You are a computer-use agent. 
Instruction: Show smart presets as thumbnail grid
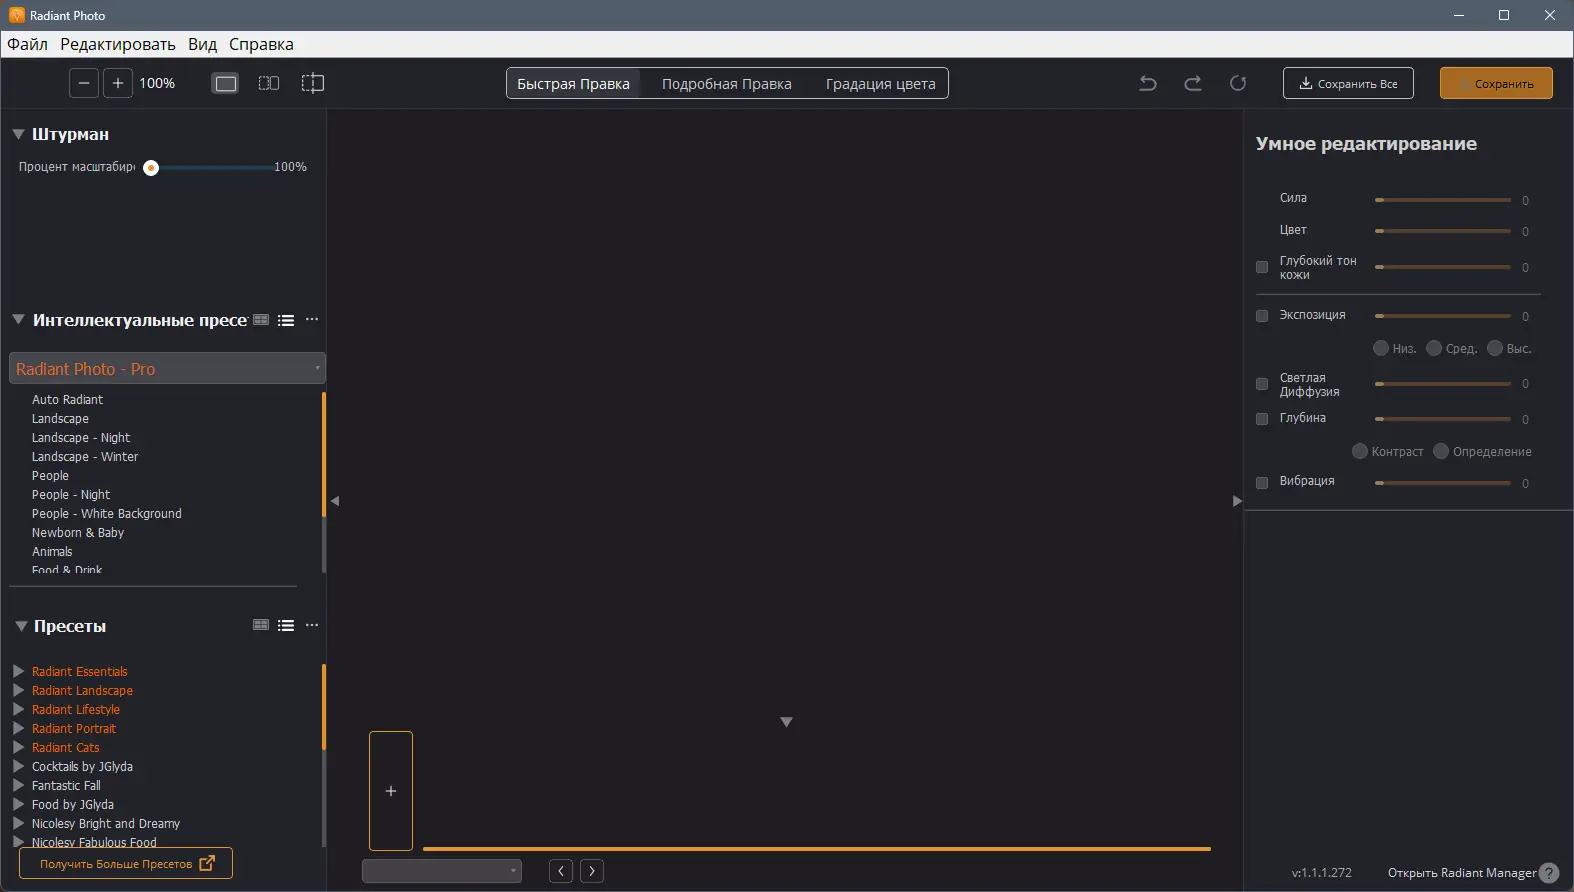(x=261, y=320)
